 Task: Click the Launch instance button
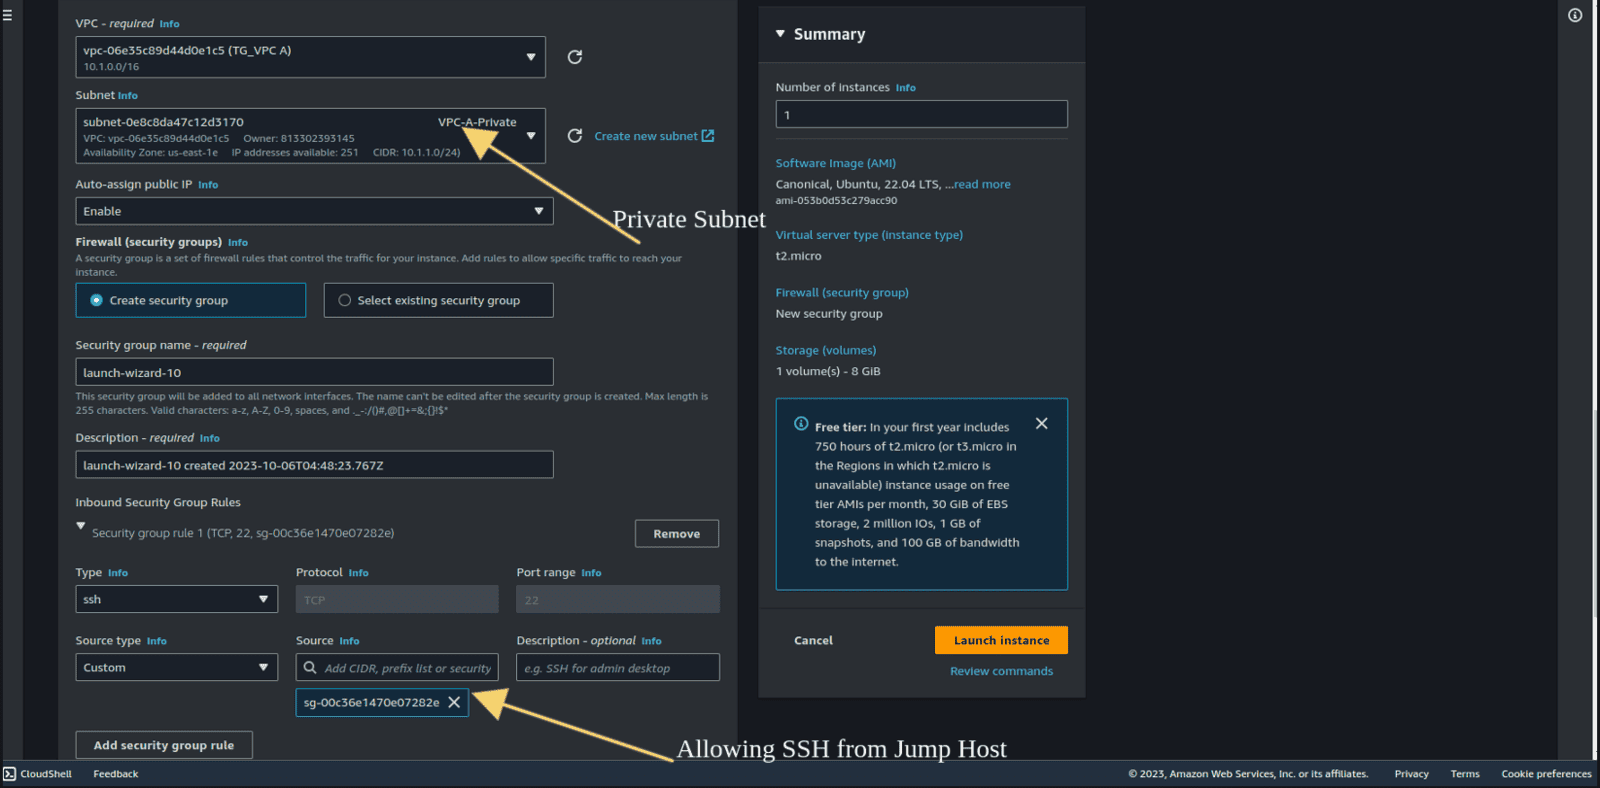1001,640
